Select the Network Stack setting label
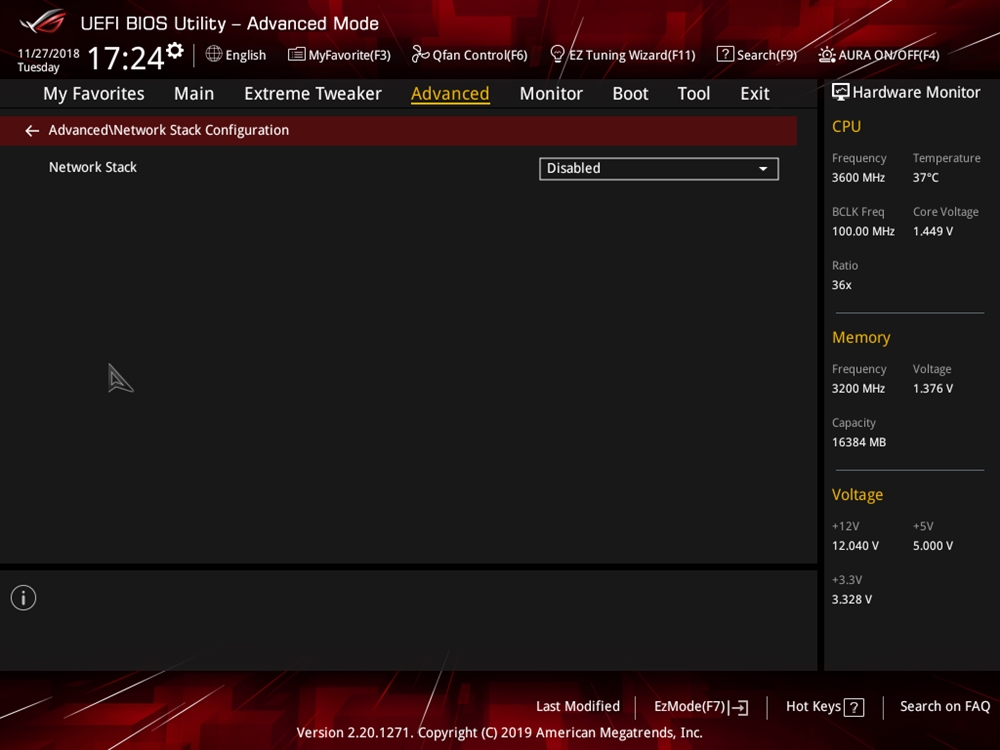The width and height of the screenshot is (1000, 750). pos(93,168)
